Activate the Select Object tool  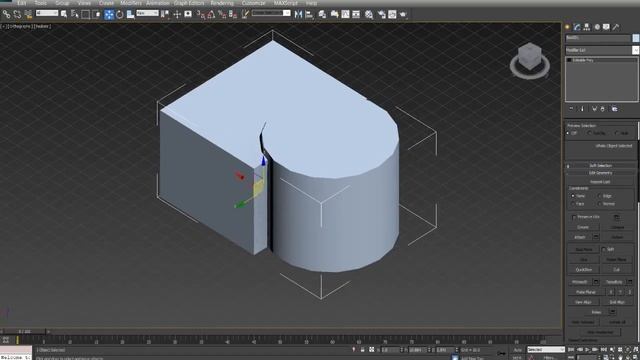coord(64,14)
